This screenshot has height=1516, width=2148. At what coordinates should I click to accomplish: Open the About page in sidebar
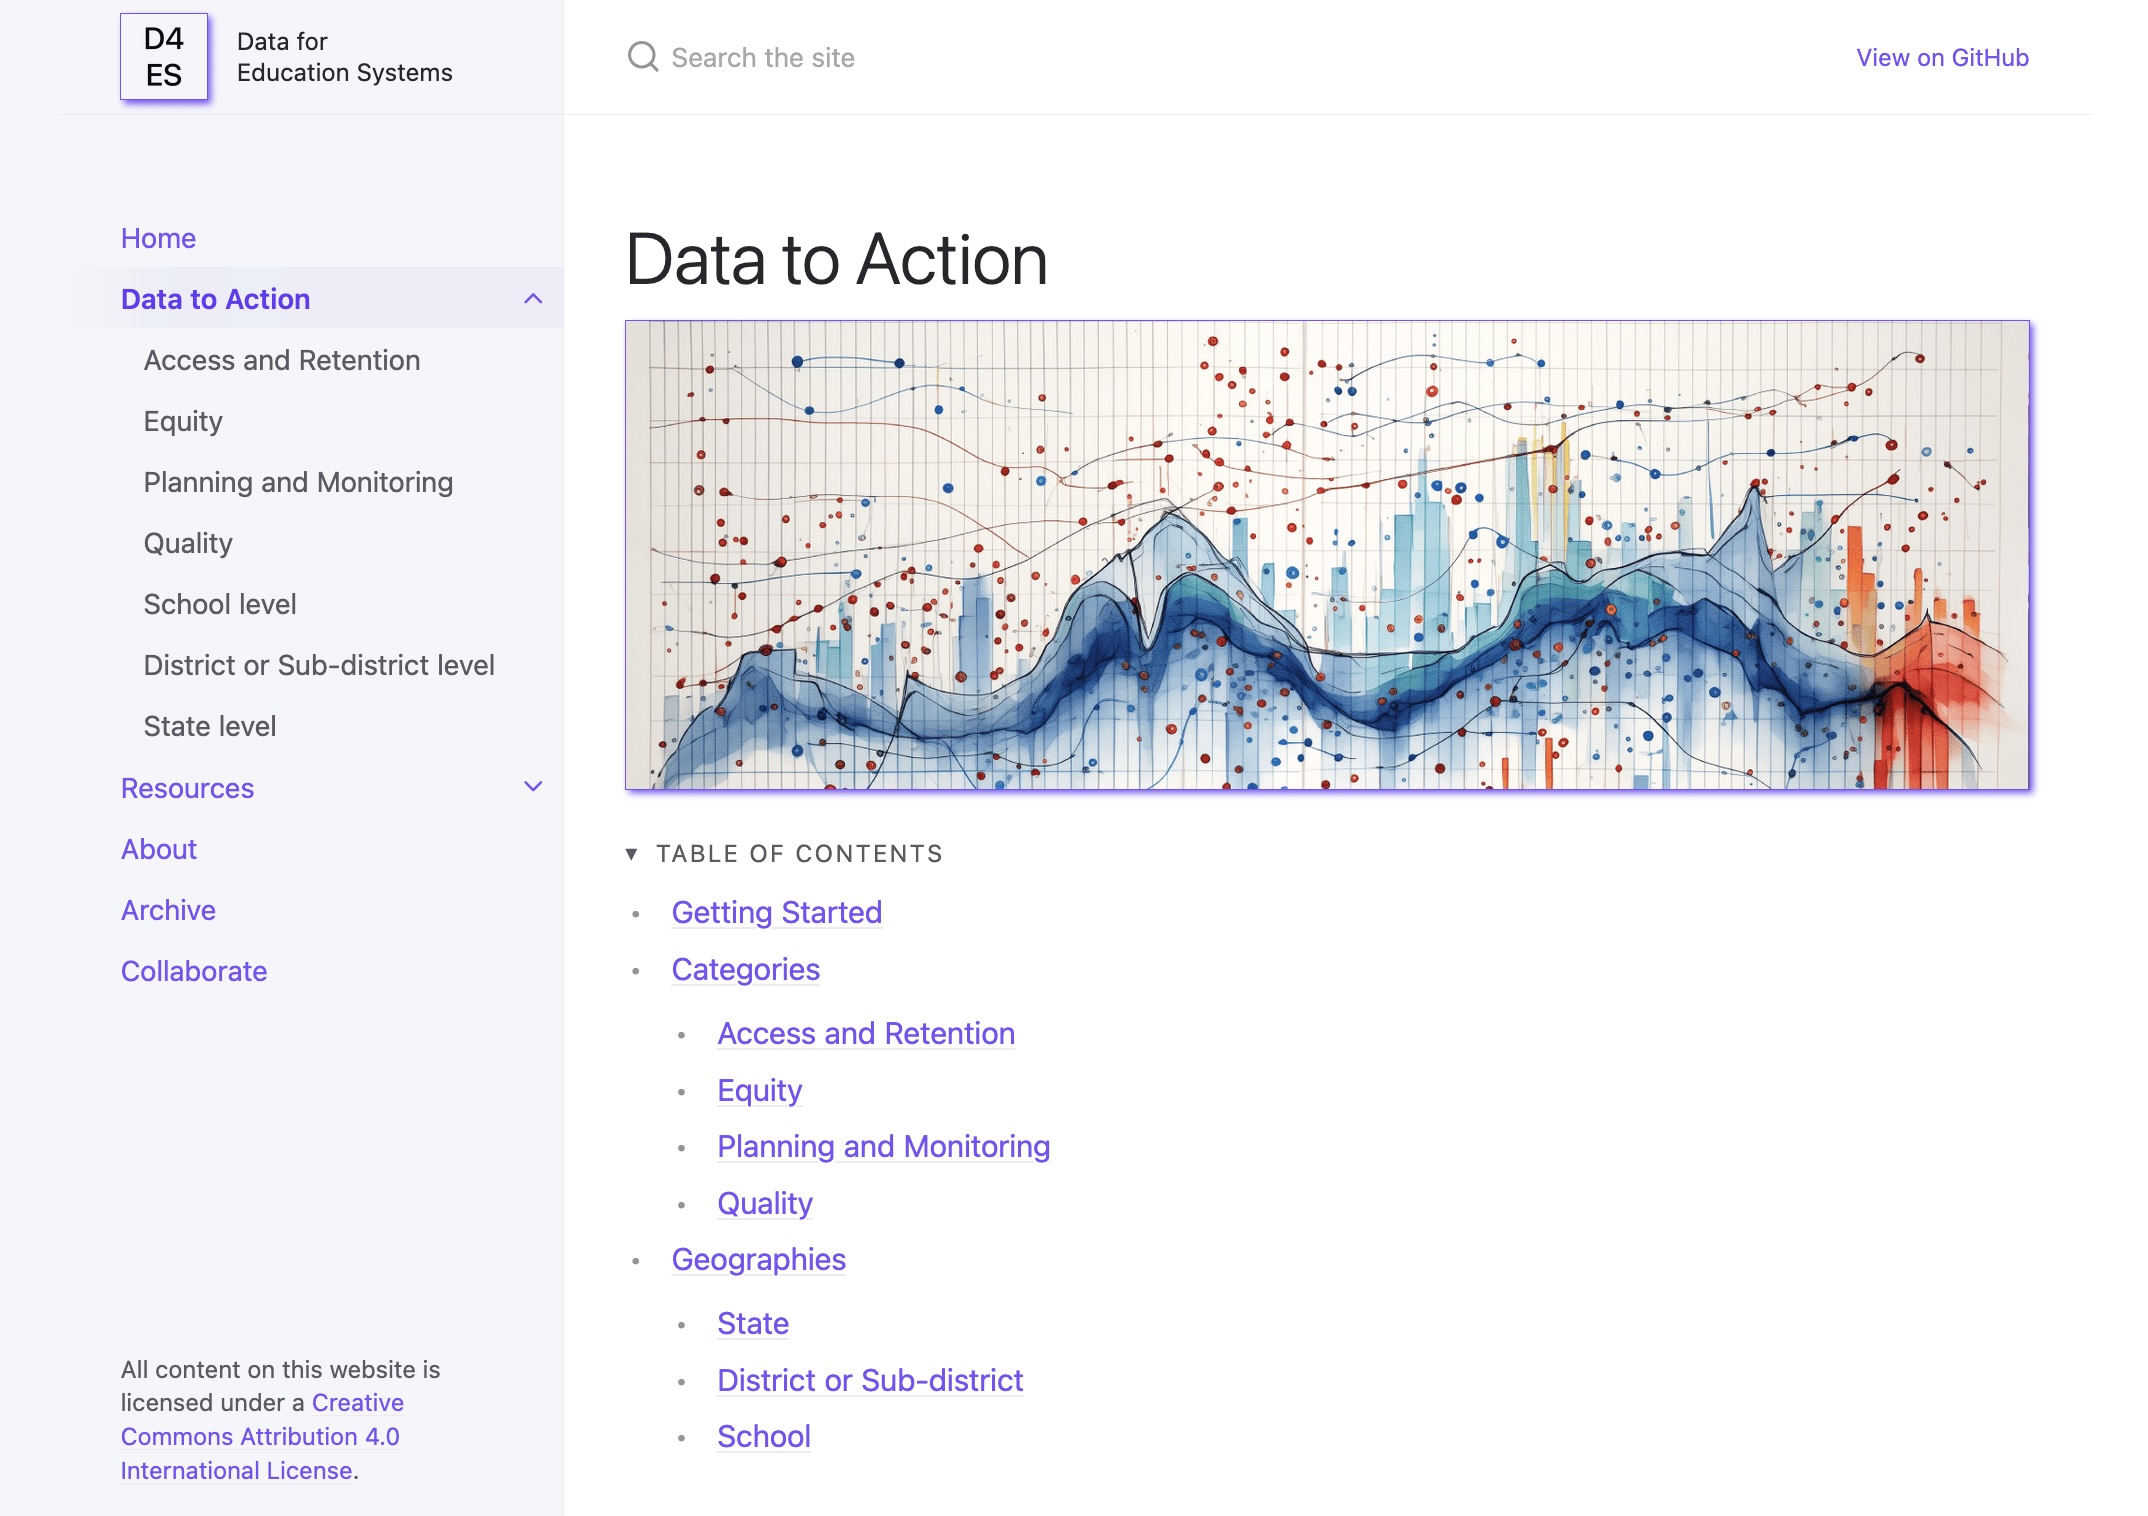pos(159,849)
